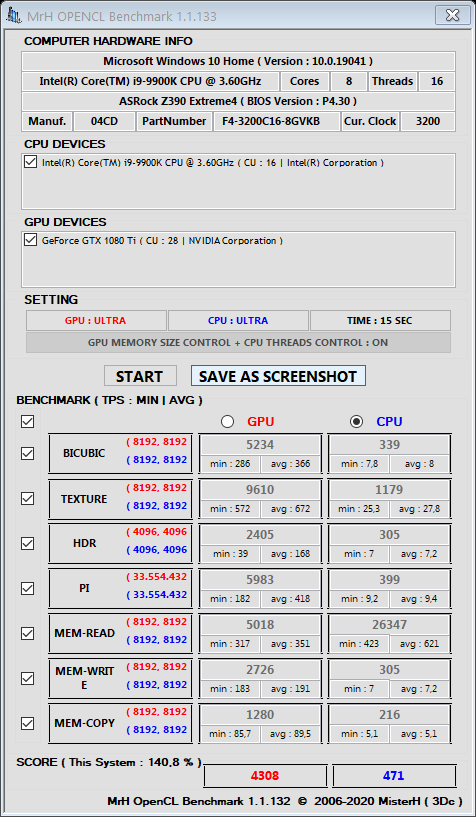Viewport: 476px width, 817px height.
Task: Click the BICUBIC GPU score 5234
Action: pyautogui.click(x=260, y=445)
